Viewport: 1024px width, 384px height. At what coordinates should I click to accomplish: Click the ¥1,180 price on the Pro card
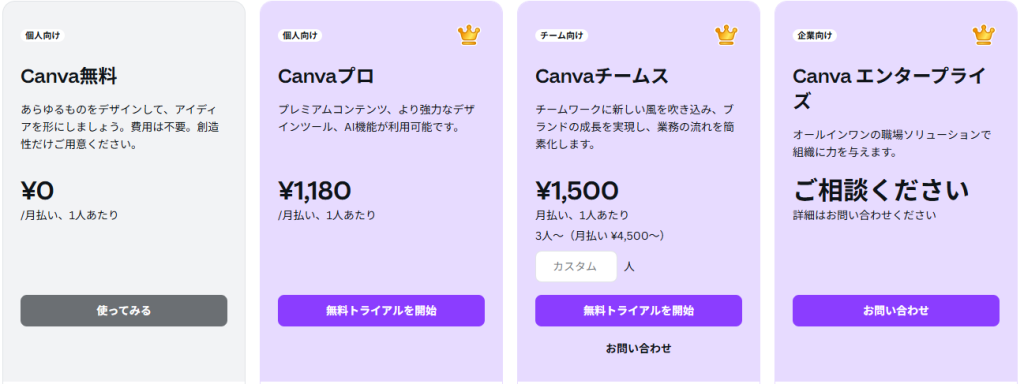click(x=315, y=191)
